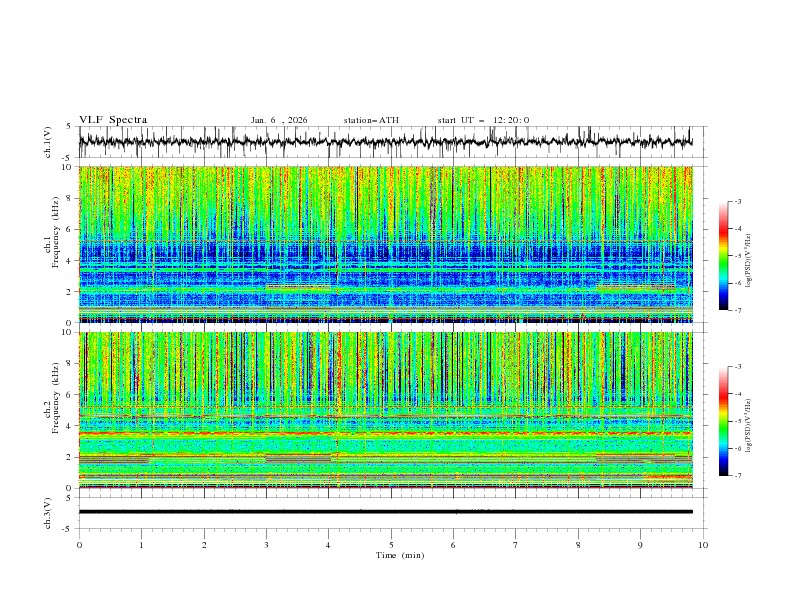Image resolution: width=792 pixels, height=612 pixels.
Task: Click the ch.3(V) waveform axis label
Action: [49, 512]
